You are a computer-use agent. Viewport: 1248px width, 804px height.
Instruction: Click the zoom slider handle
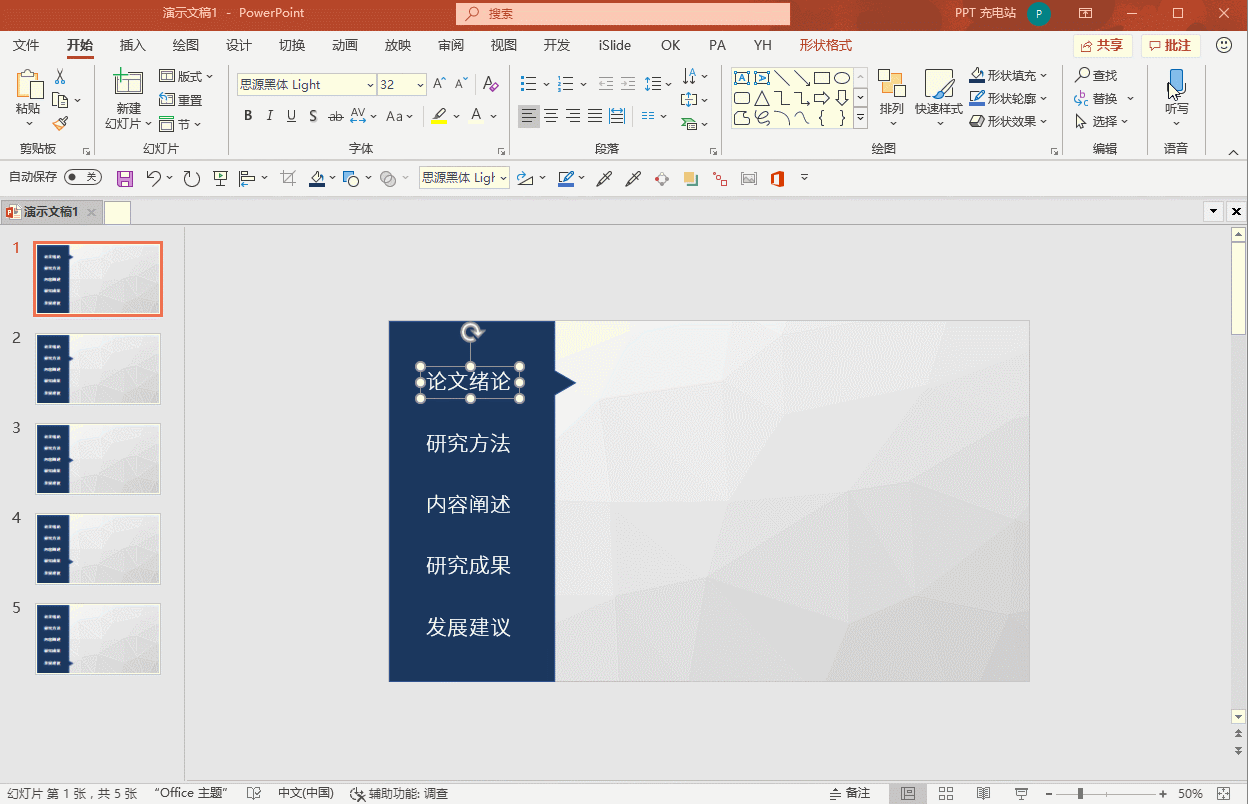[1080, 793]
